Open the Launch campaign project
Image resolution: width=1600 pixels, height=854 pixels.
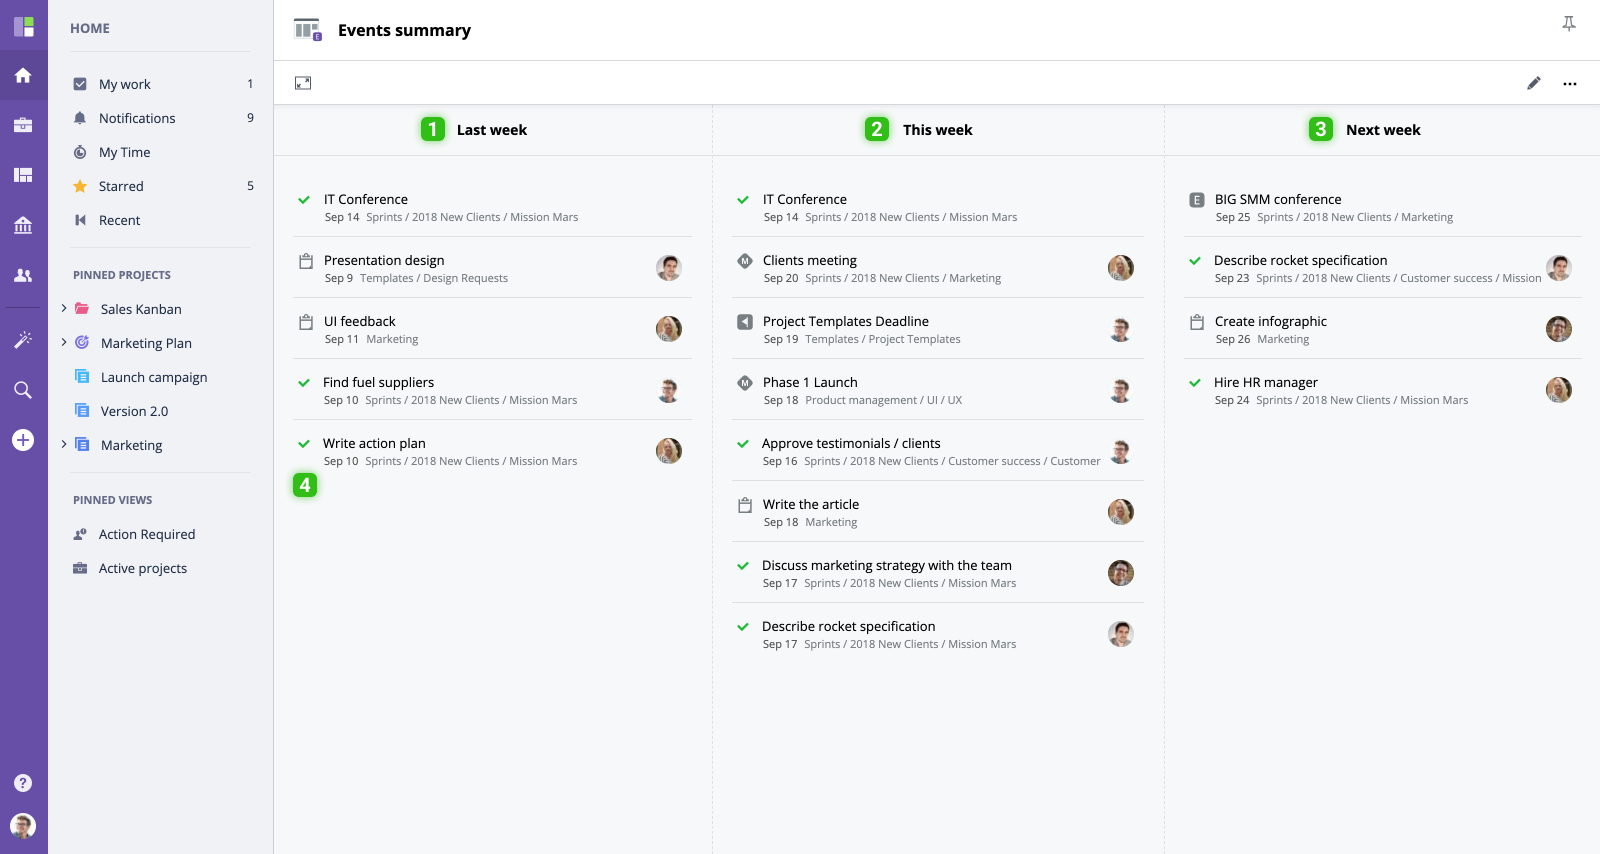click(154, 377)
